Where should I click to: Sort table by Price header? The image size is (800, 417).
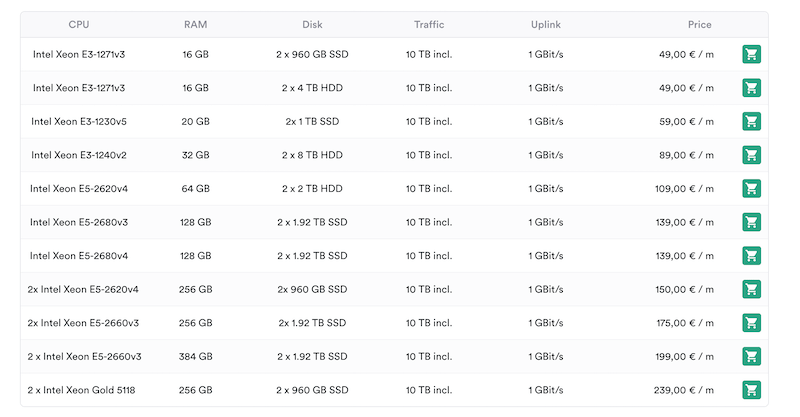tap(699, 24)
